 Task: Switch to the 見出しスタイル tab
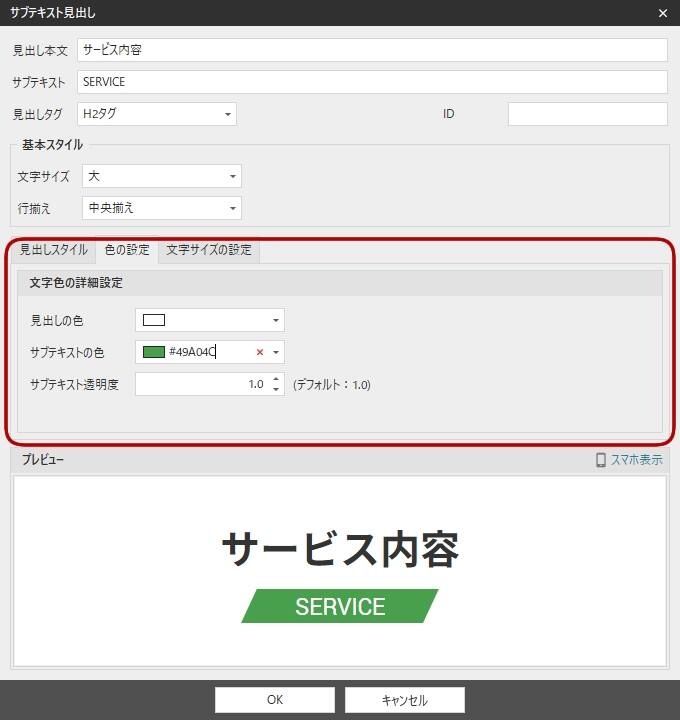pyautogui.click(x=54, y=250)
